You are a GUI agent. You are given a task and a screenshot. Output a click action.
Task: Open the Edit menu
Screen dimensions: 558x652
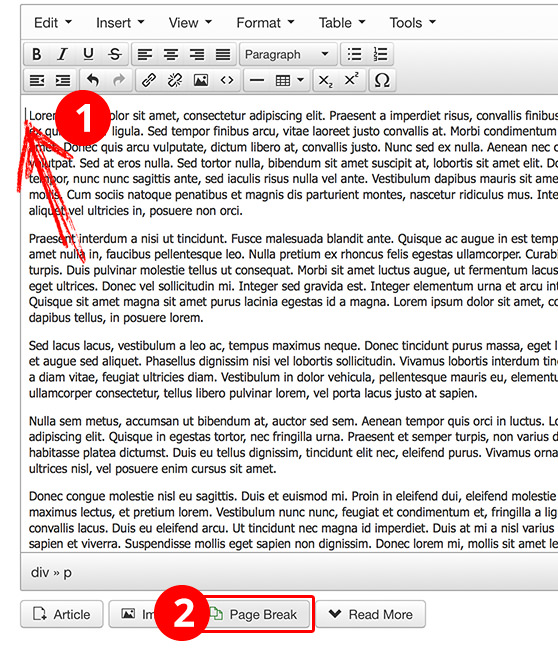coord(52,22)
